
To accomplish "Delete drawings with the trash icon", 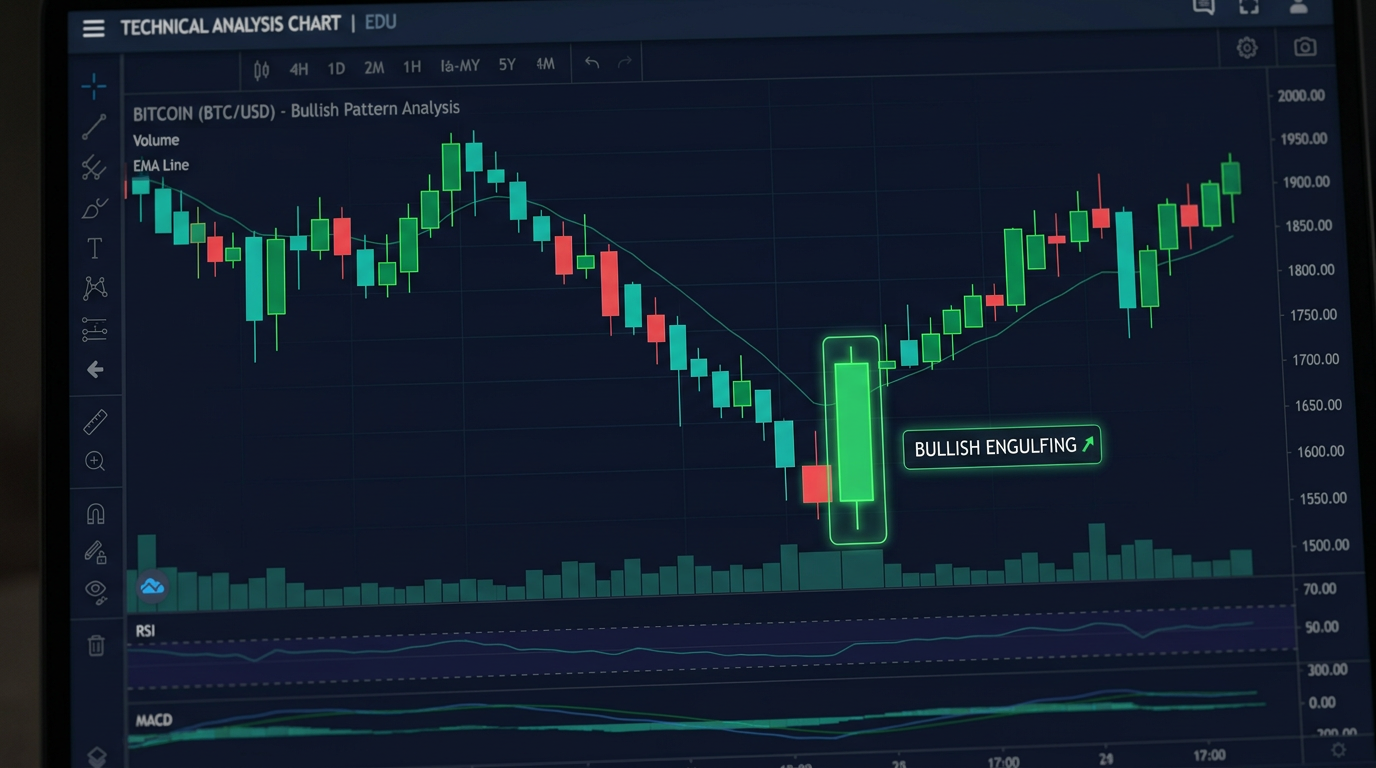I will pos(96,645).
